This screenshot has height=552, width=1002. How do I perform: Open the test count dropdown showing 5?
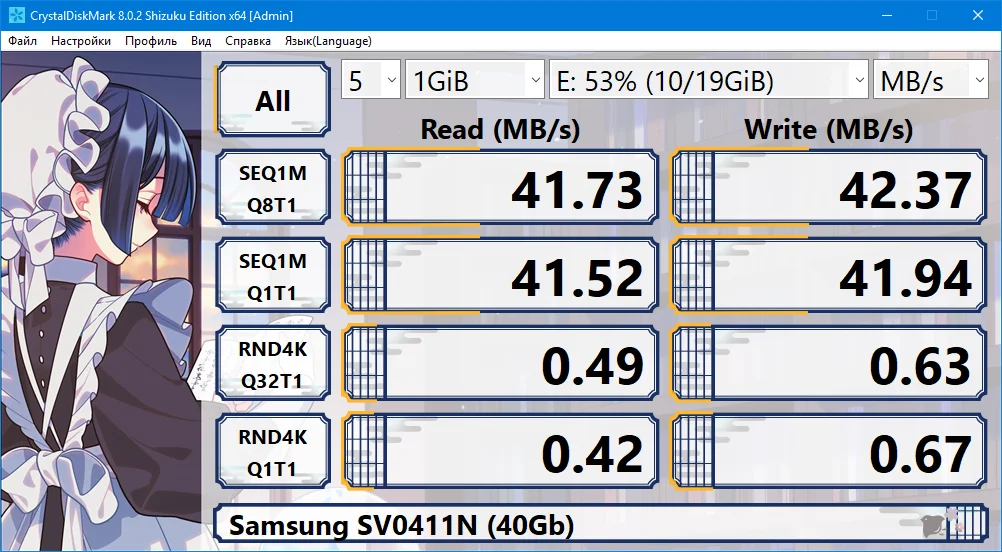(x=371, y=80)
